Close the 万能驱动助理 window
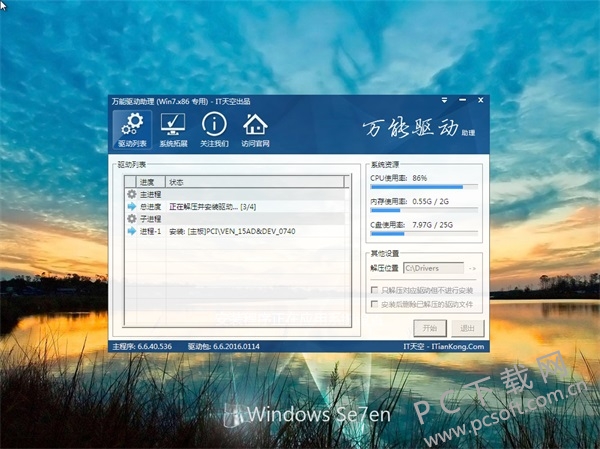Screen dimensions: 600x449 481,100
